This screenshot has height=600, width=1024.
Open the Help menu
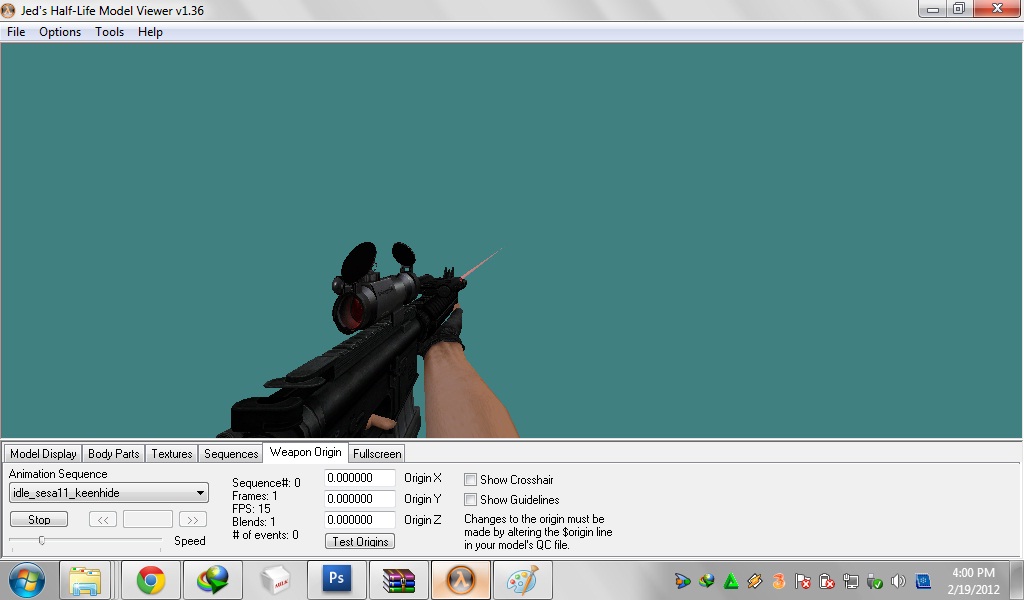[x=150, y=32]
